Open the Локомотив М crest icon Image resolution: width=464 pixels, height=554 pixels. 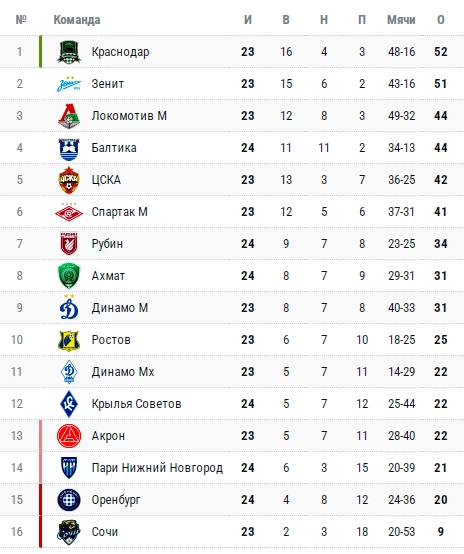tap(69, 116)
